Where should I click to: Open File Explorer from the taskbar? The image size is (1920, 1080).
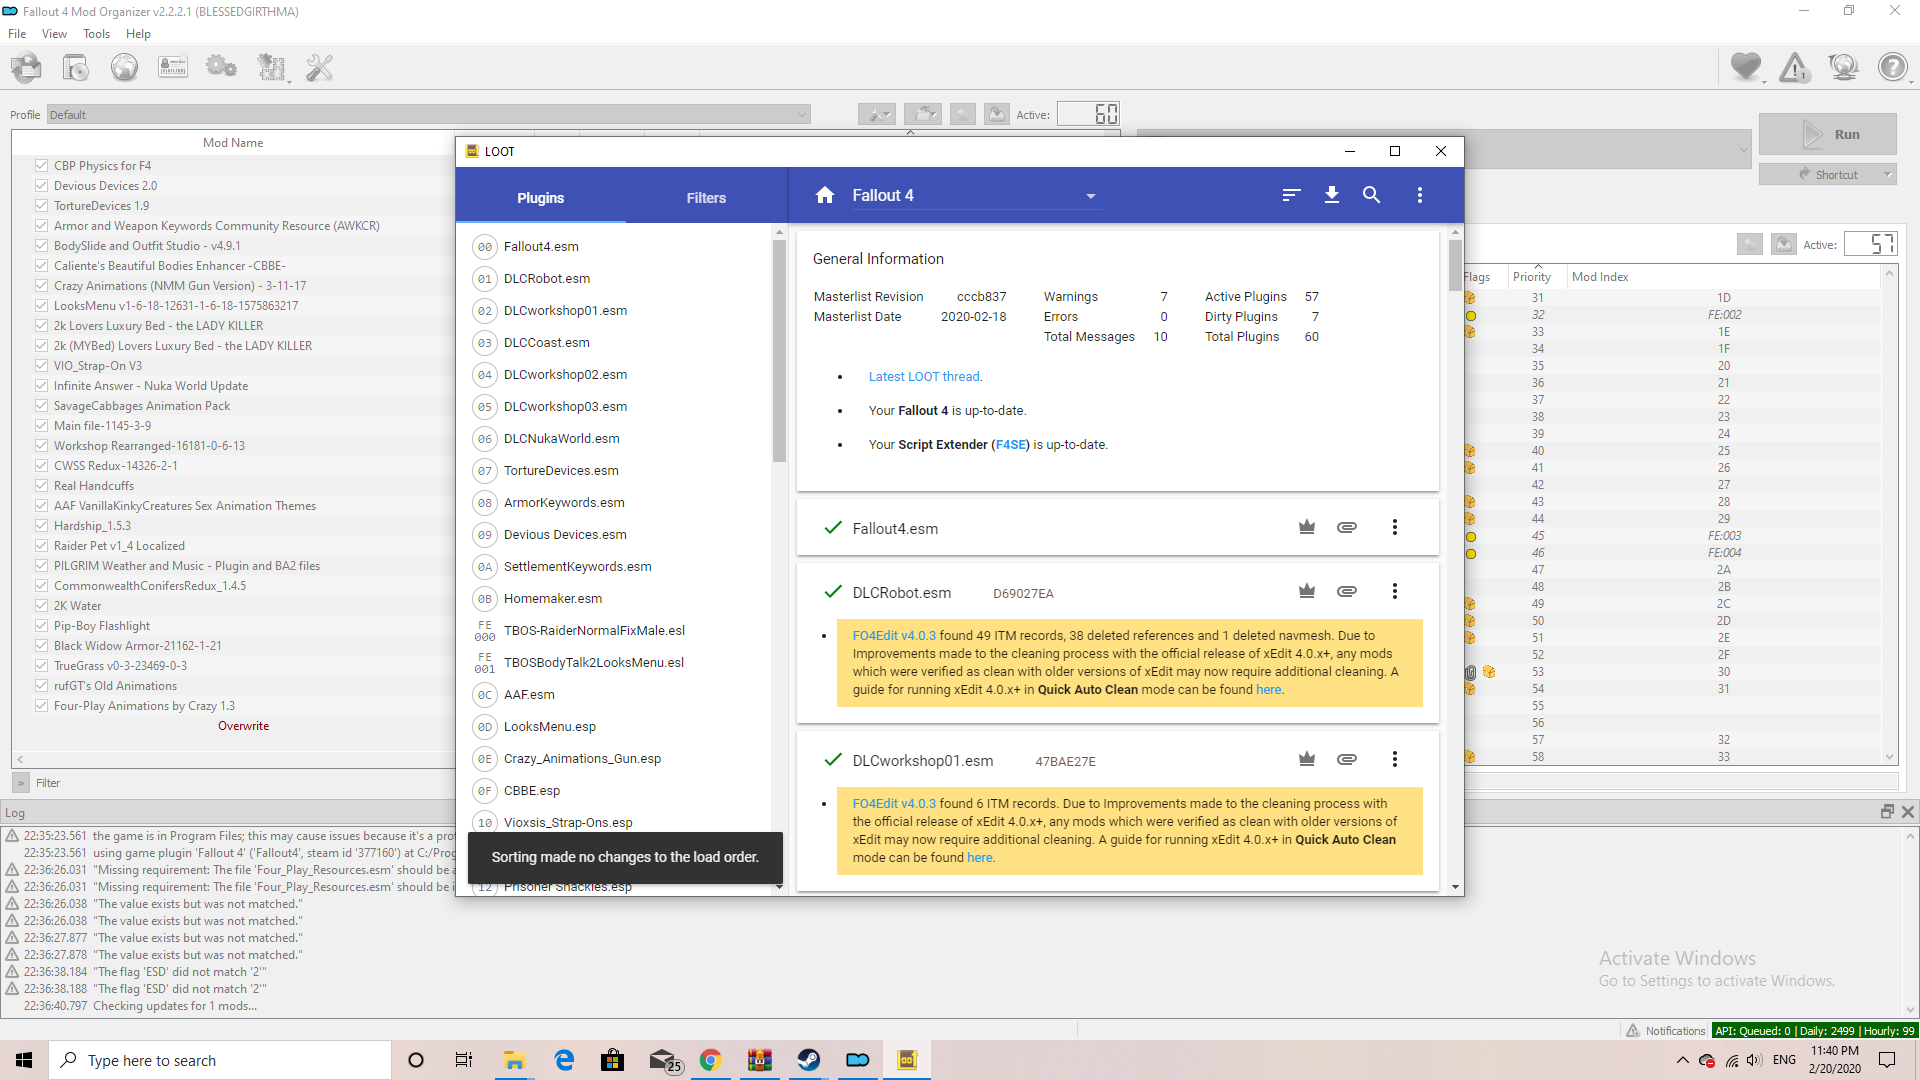pyautogui.click(x=514, y=1060)
